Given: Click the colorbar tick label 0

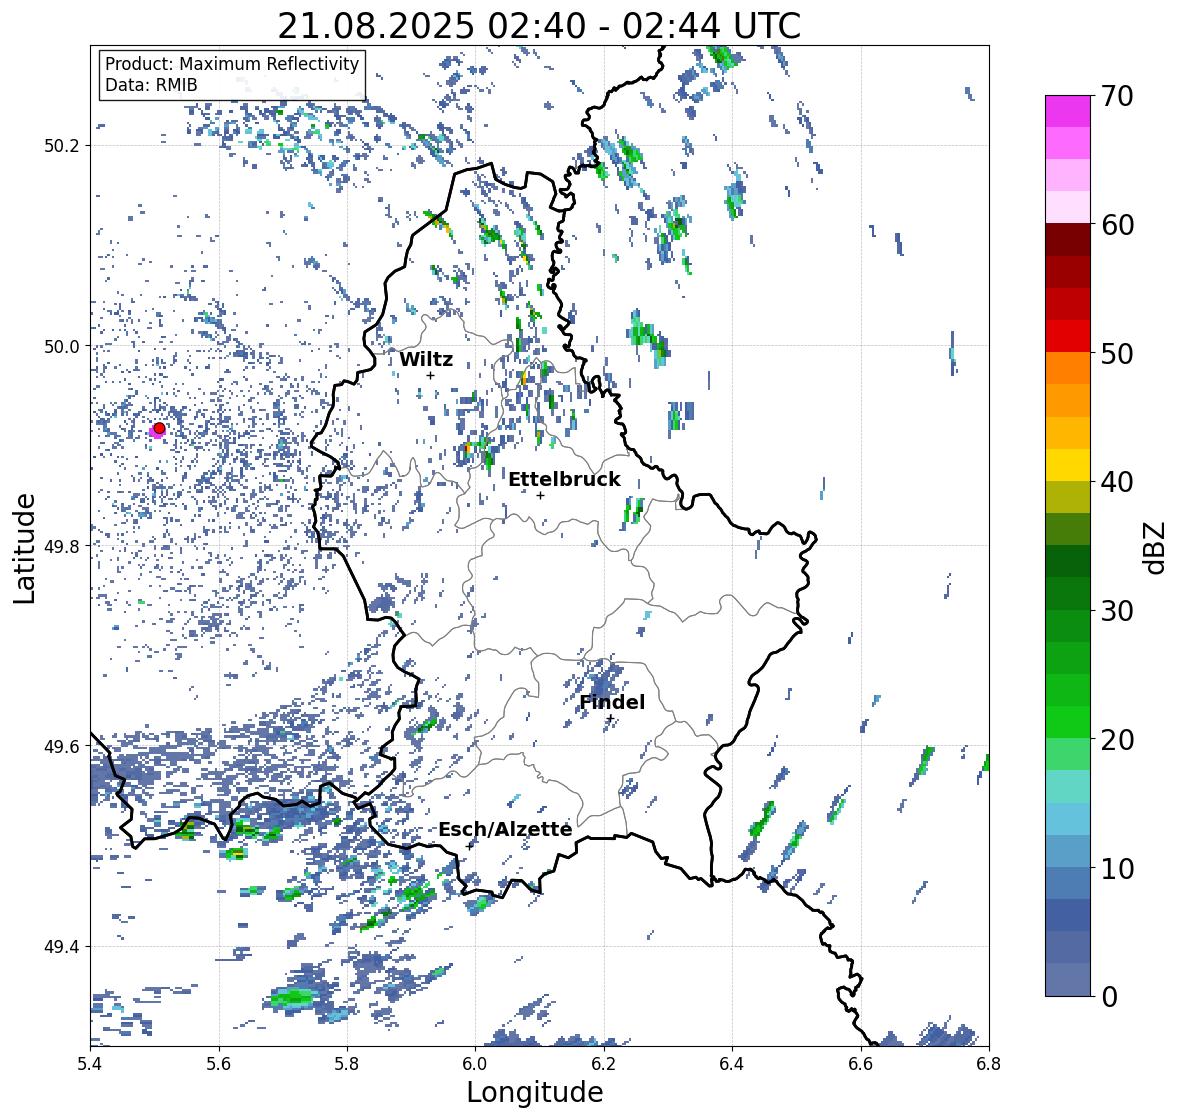Looking at the screenshot, I should (x=1108, y=997).
